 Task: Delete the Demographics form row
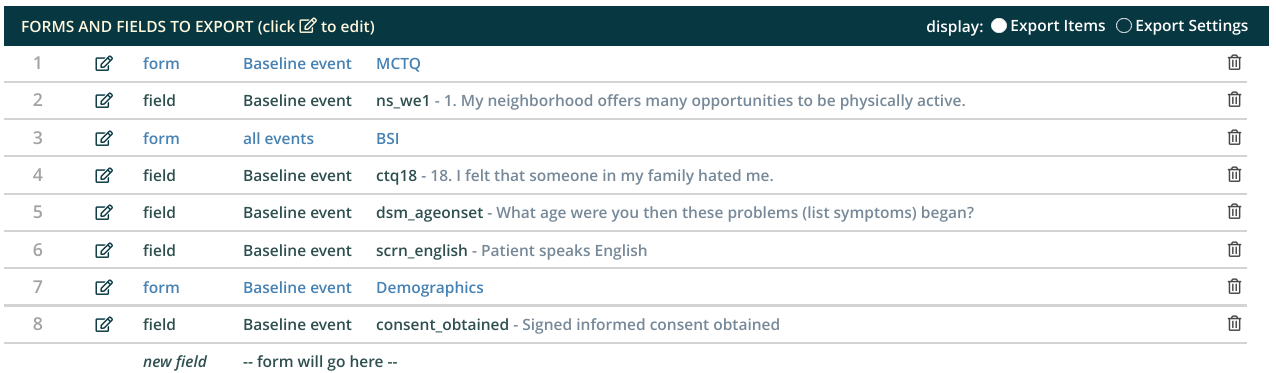pos(1235,287)
